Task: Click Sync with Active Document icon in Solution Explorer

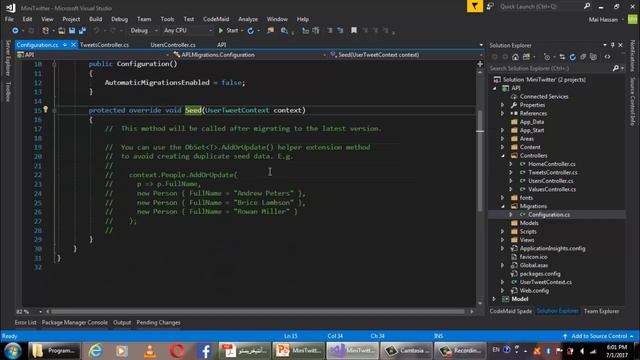Action: point(562,57)
